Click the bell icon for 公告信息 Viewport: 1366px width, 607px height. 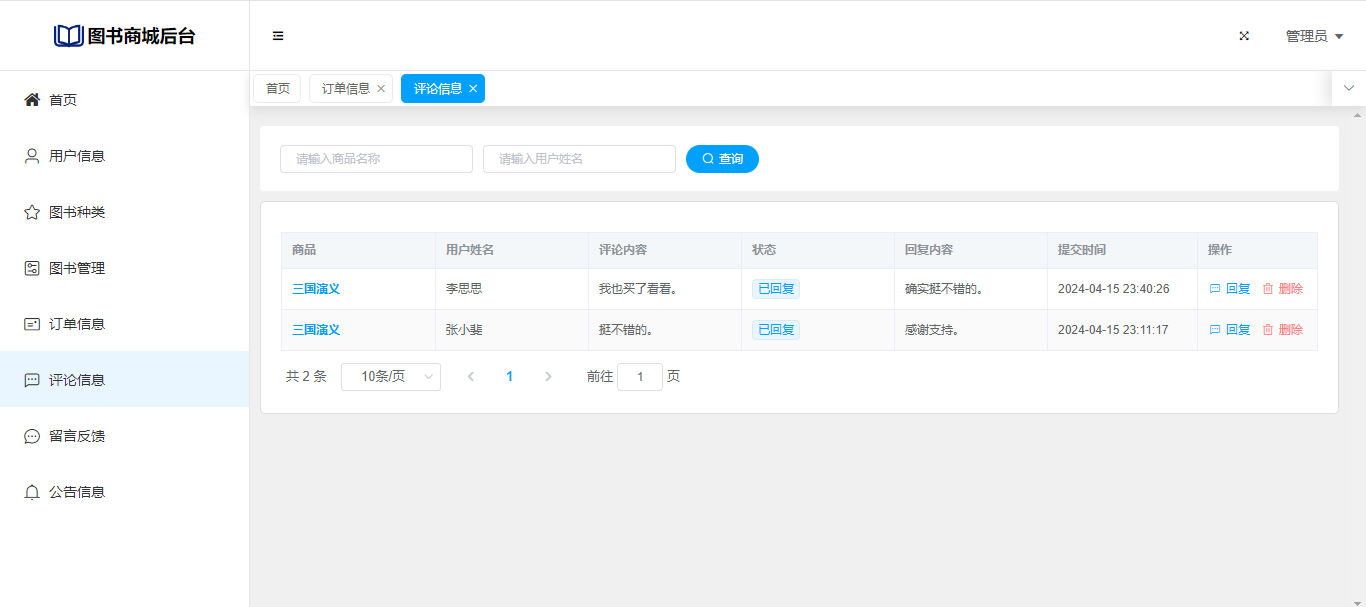(x=32, y=492)
